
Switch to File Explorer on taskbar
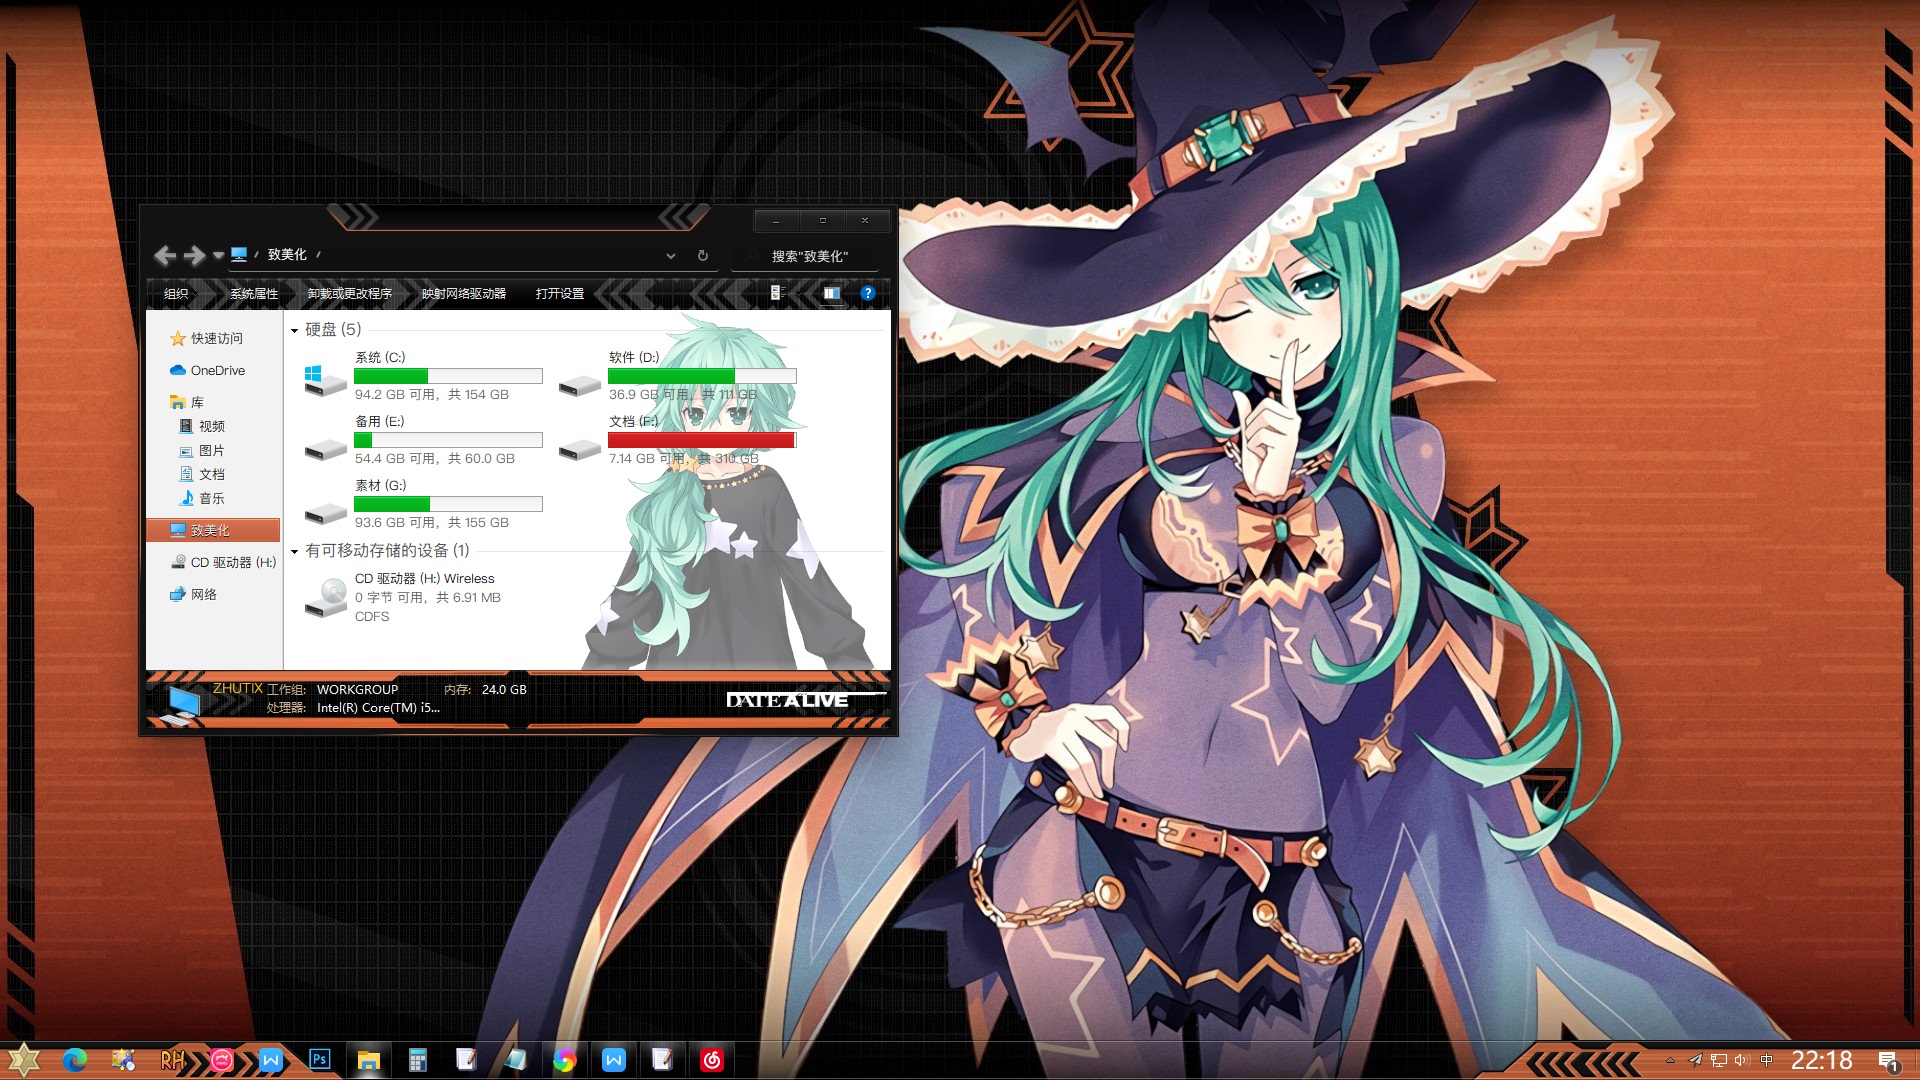(369, 1060)
